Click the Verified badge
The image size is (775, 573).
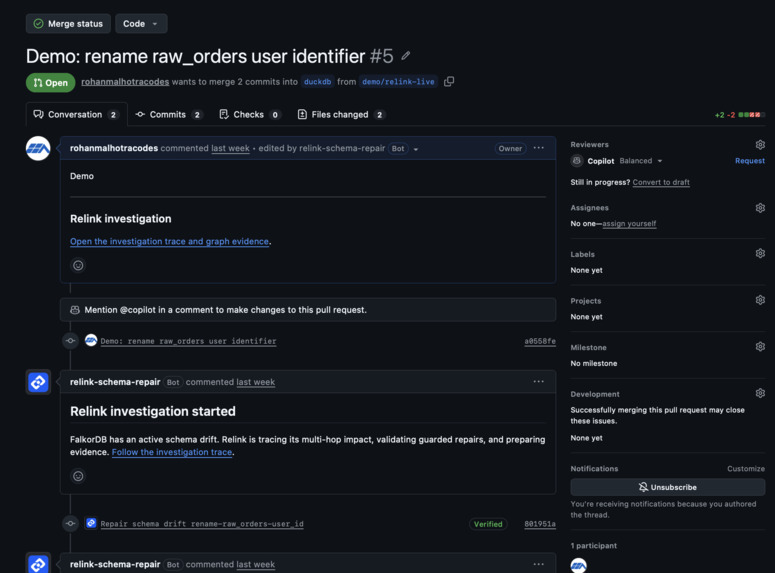(x=488, y=524)
